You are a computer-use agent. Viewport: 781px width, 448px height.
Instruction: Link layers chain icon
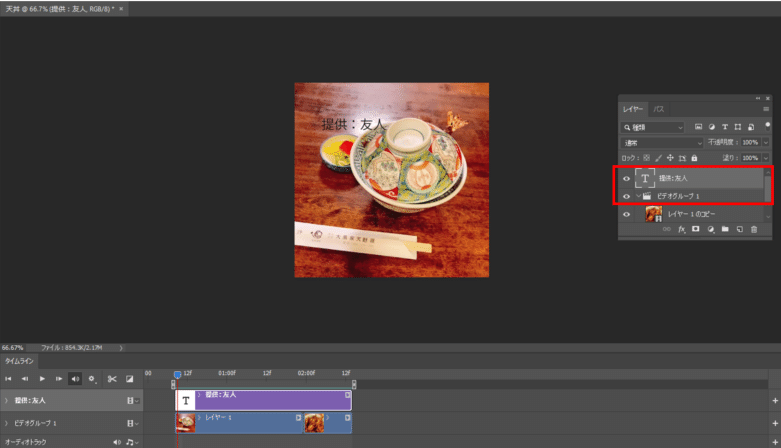click(666, 229)
